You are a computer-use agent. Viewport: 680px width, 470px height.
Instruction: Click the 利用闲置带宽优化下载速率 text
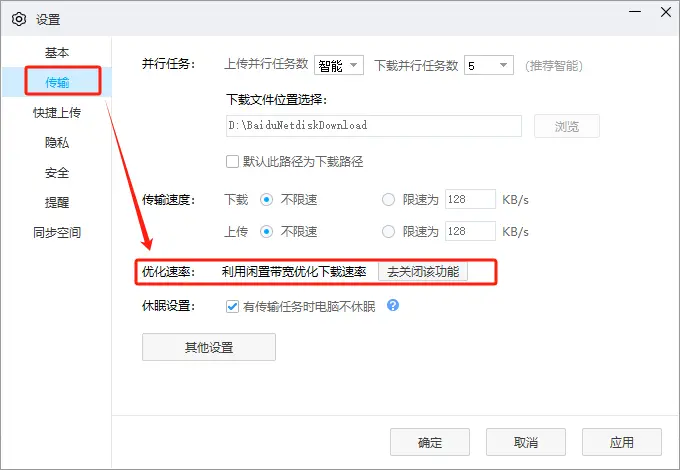point(294,272)
